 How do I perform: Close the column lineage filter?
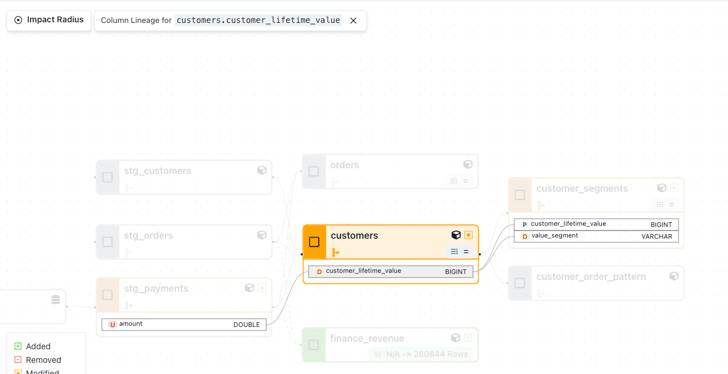[x=353, y=20]
